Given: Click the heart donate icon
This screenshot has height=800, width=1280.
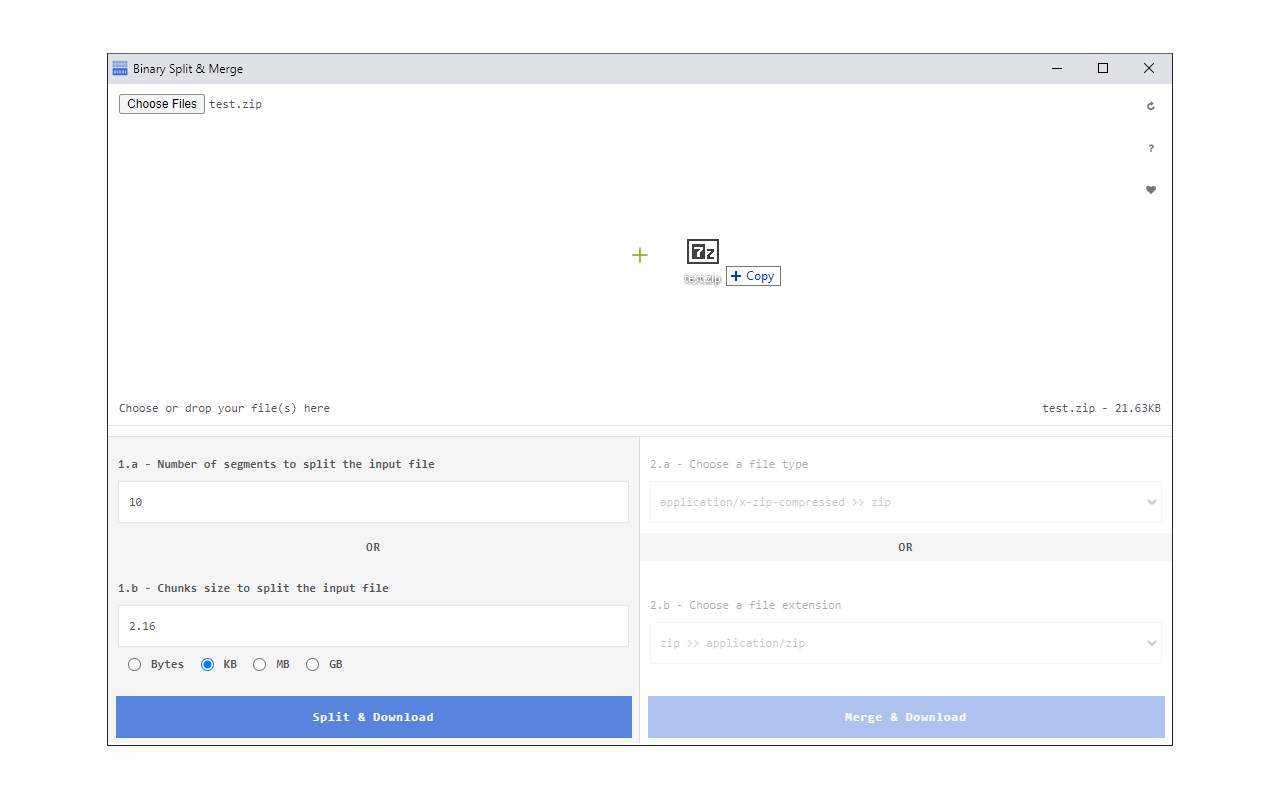Looking at the screenshot, I should [1150, 189].
